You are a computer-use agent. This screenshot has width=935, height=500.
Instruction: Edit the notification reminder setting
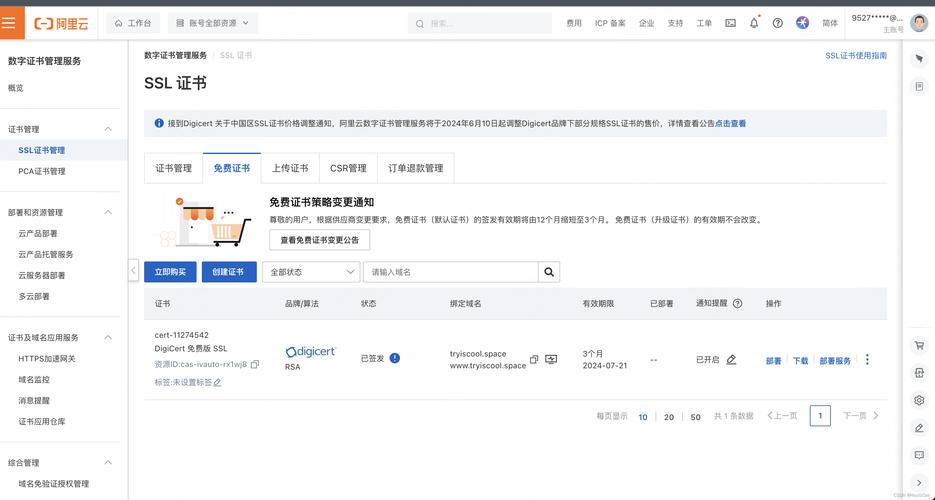click(x=731, y=359)
